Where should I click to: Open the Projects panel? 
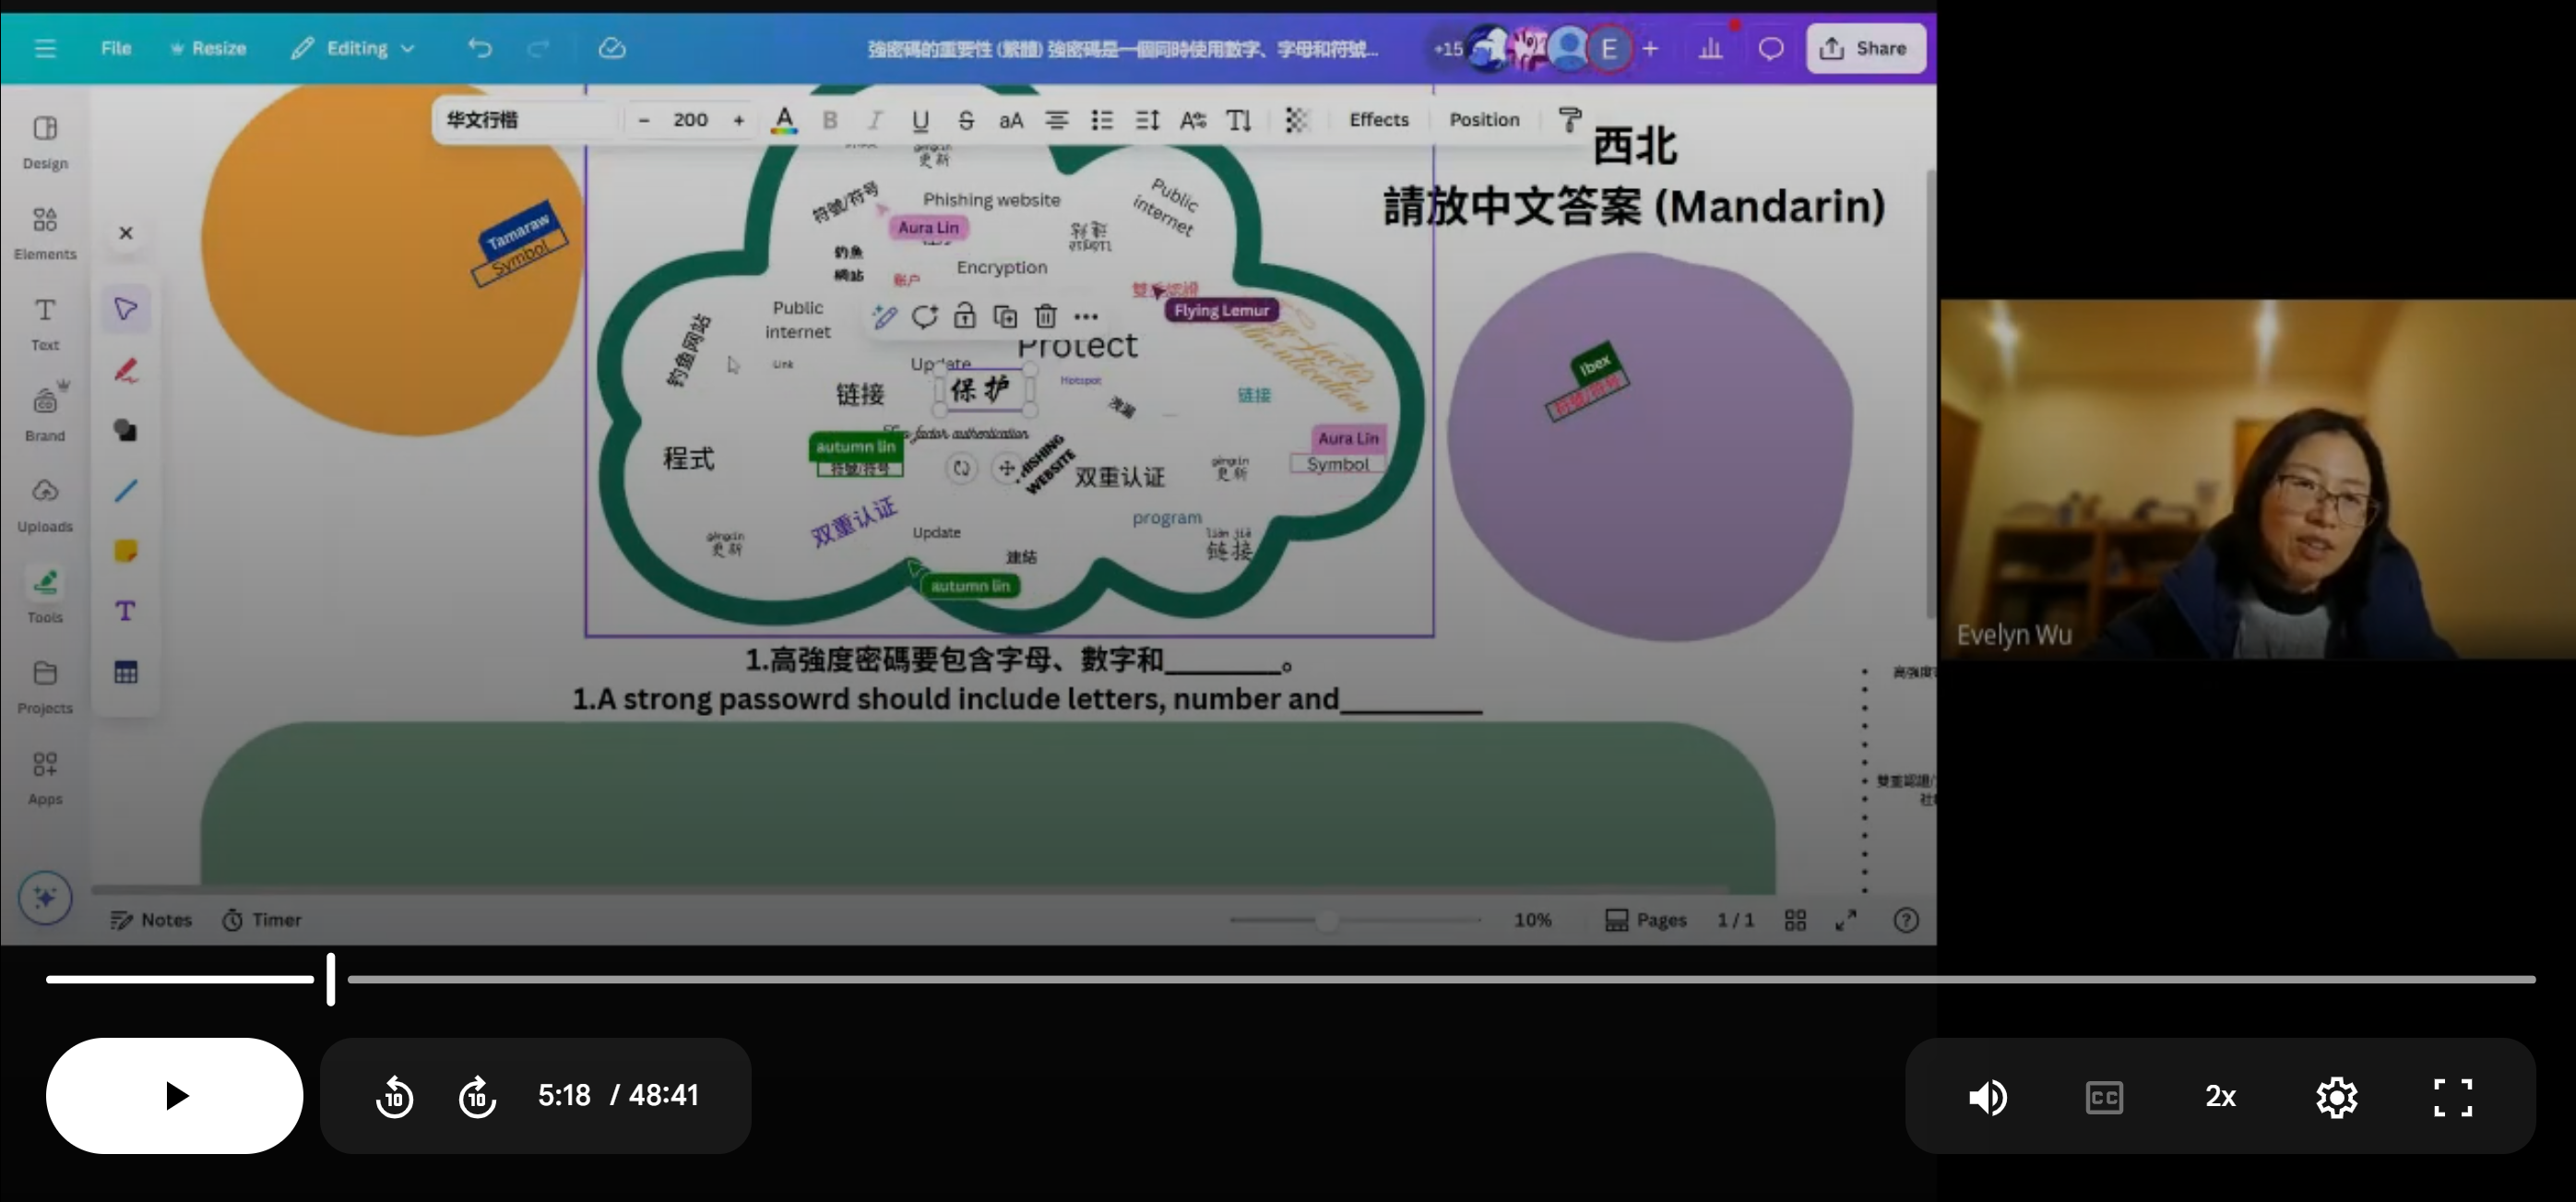point(44,687)
